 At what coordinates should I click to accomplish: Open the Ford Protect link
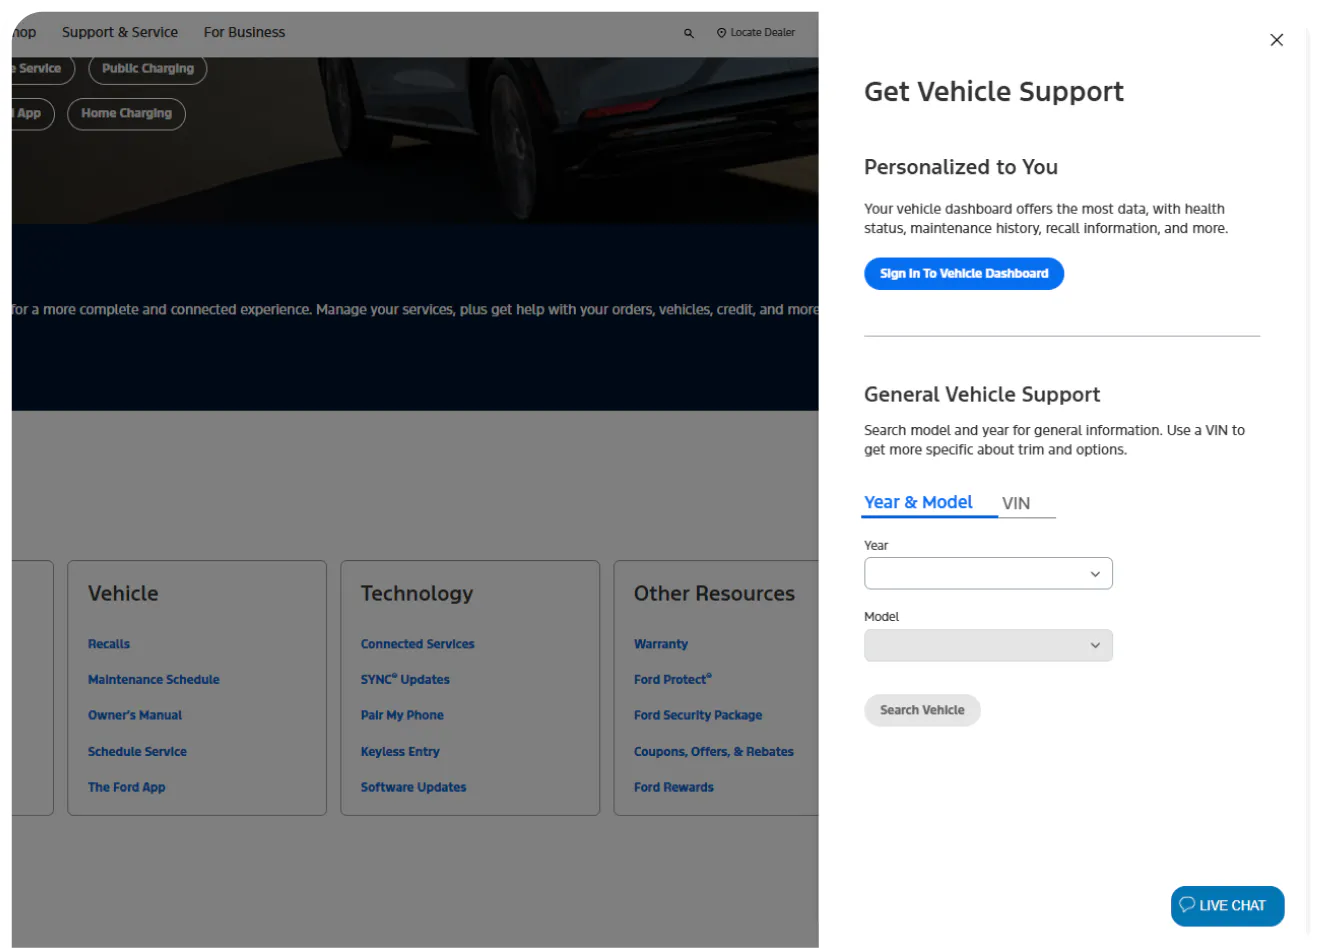pyautogui.click(x=673, y=679)
